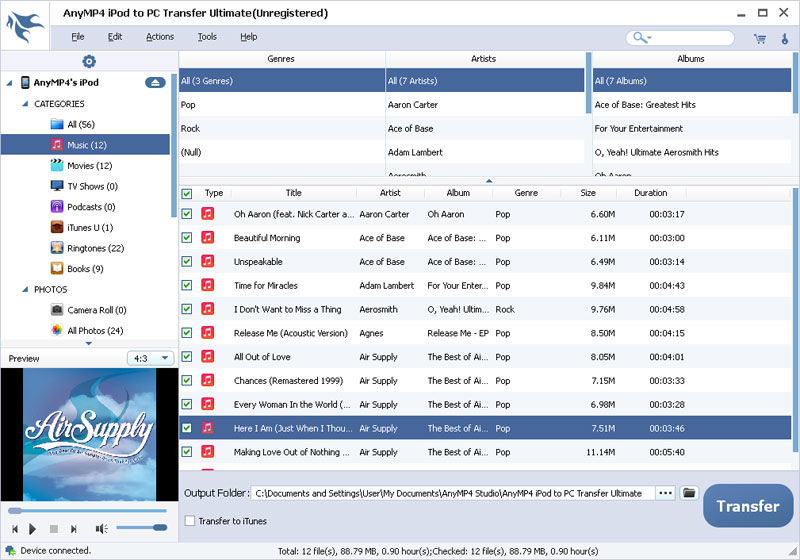The width and height of the screenshot is (800, 560).
Task: Eject AnyMP4's iPod with the eject icon
Action: 155,82
